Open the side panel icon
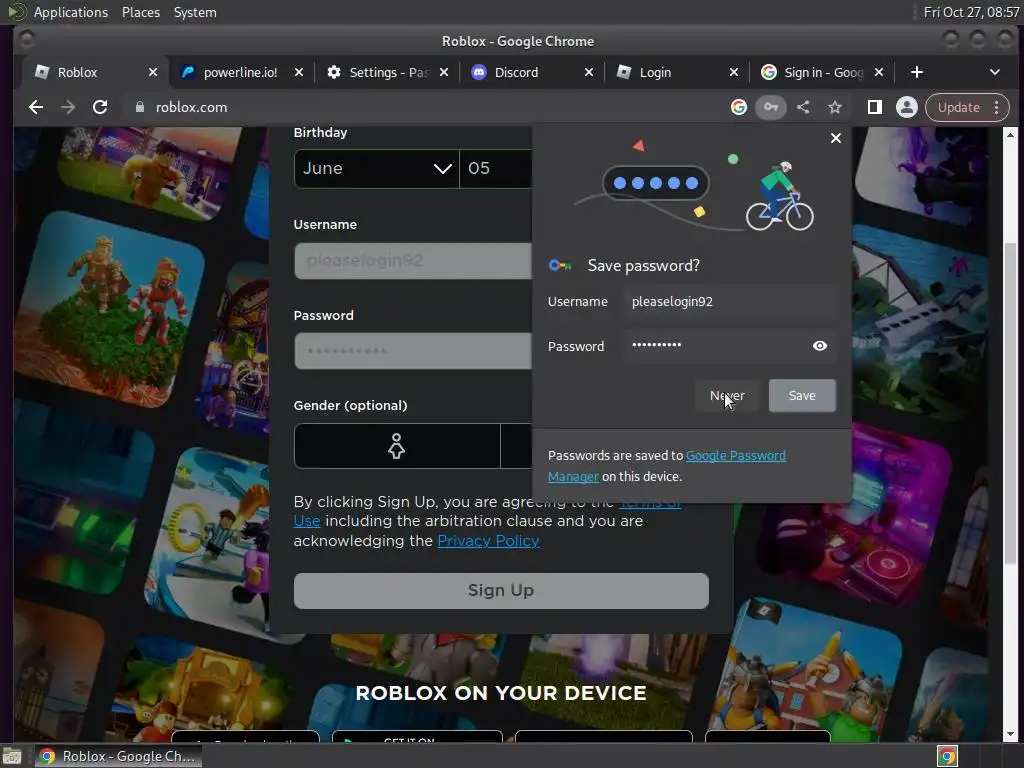The width and height of the screenshot is (1024, 768). (874, 107)
